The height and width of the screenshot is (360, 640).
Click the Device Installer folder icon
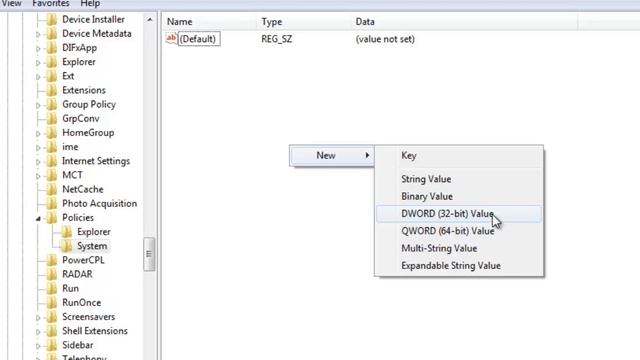(52, 20)
